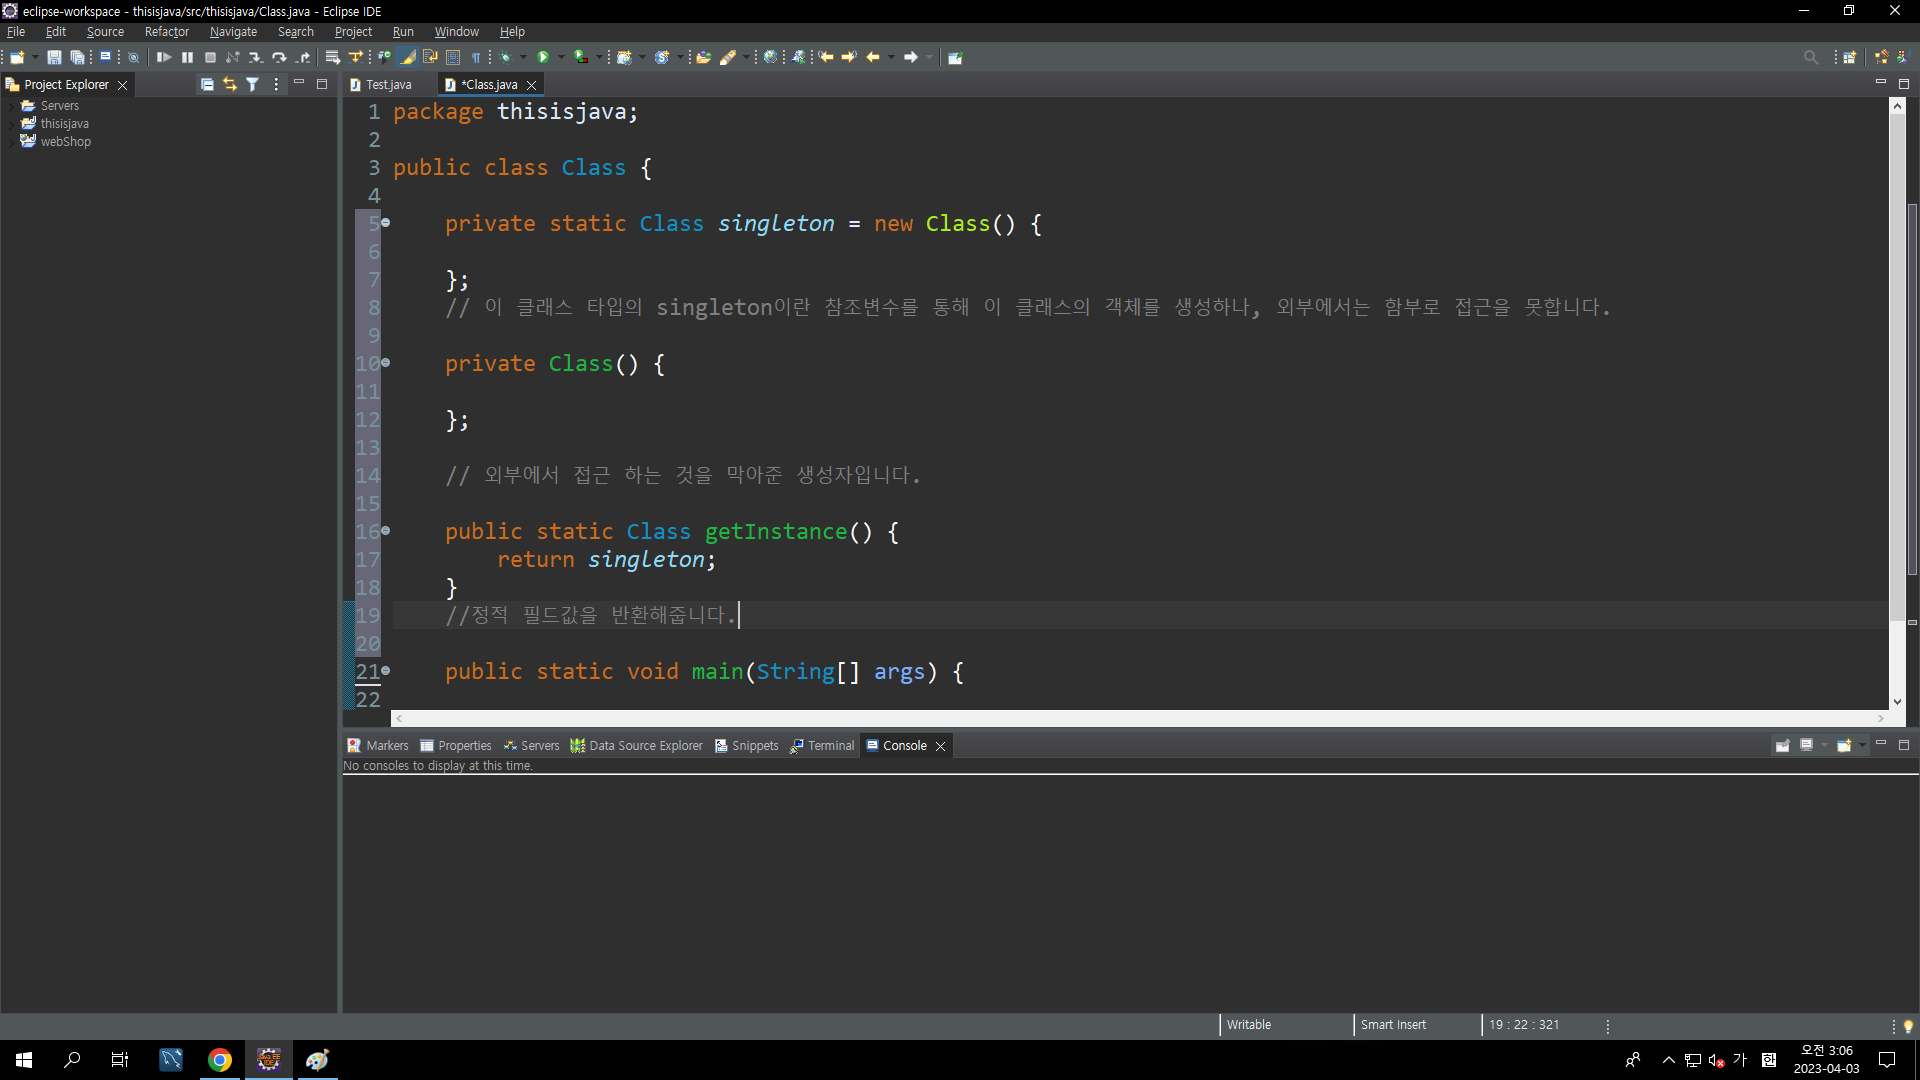
Task: Click the Project Explorer filter icon
Action: click(x=253, y=85)
